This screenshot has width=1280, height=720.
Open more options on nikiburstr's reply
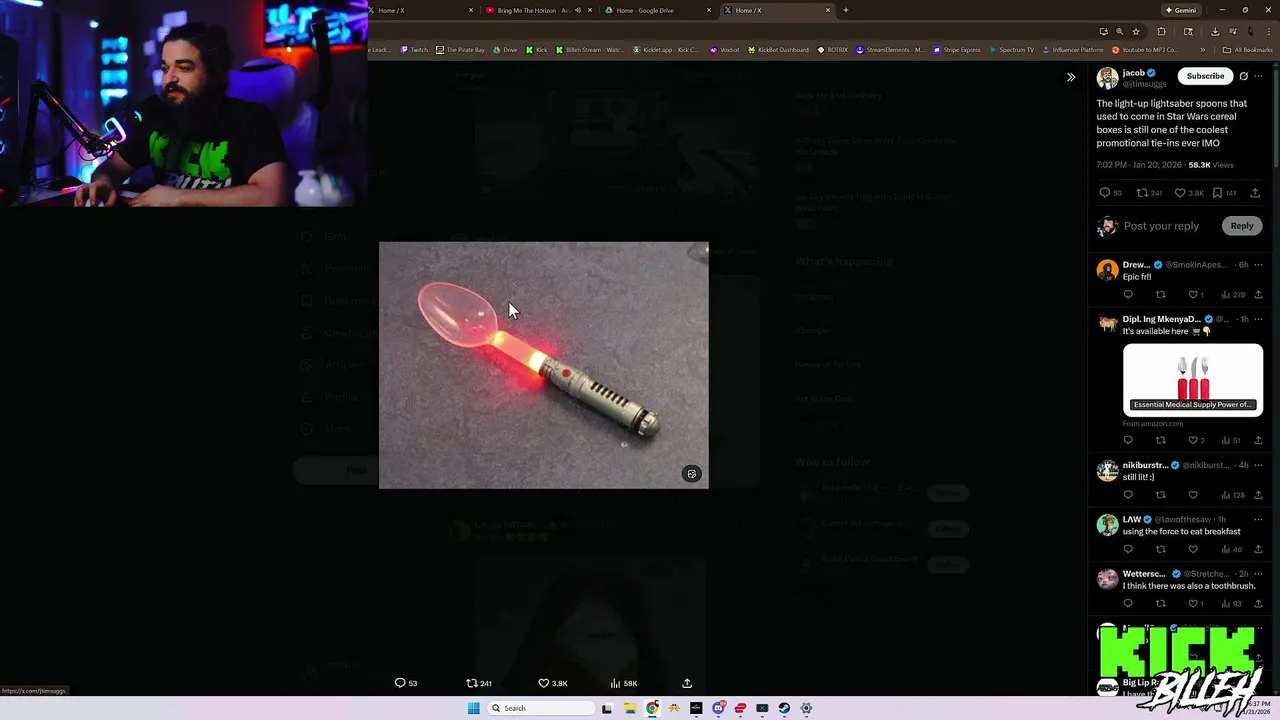[x=1258, y=465]
